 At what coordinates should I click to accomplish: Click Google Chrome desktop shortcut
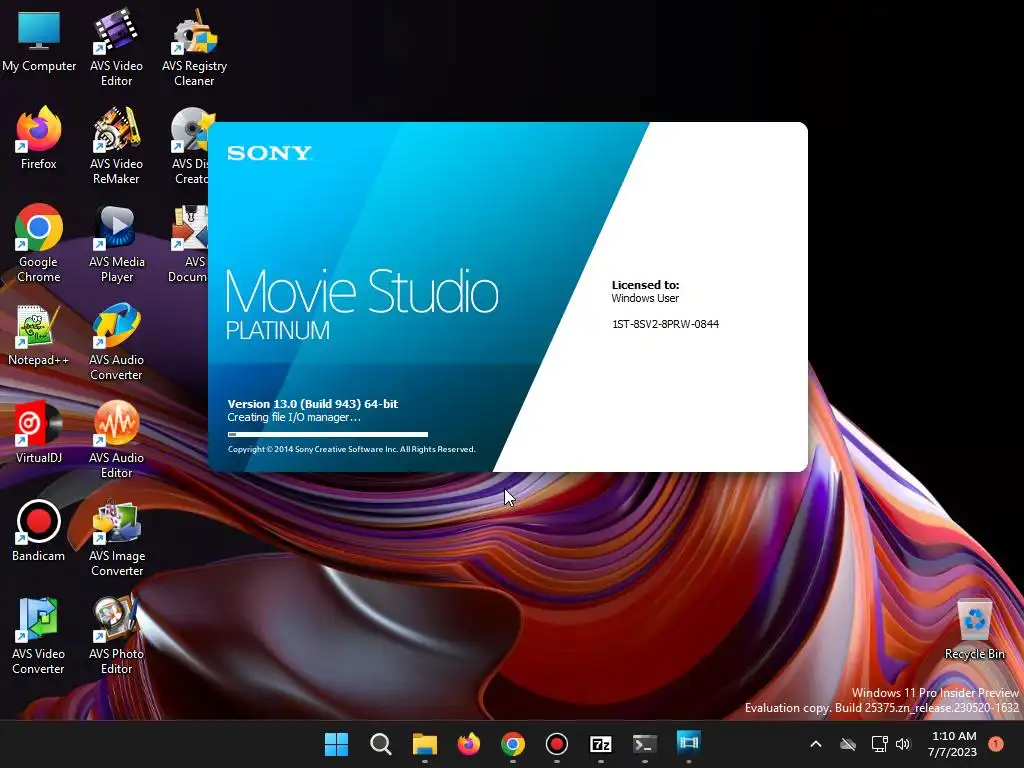tap(39, 244)
